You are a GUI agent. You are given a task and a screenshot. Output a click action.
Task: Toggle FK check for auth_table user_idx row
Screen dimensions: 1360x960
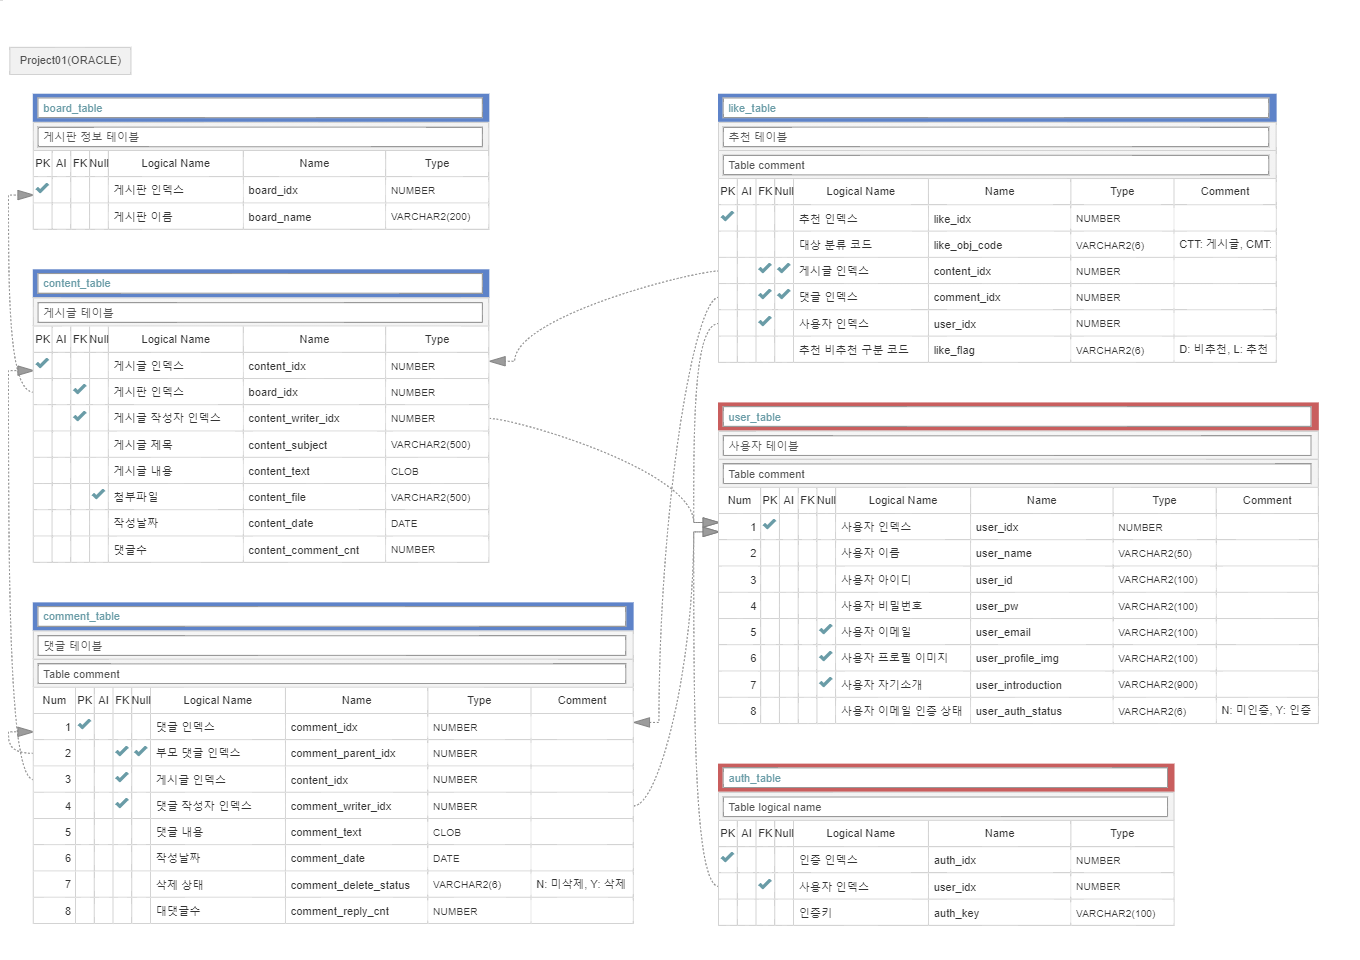click(x=765, y=886)
